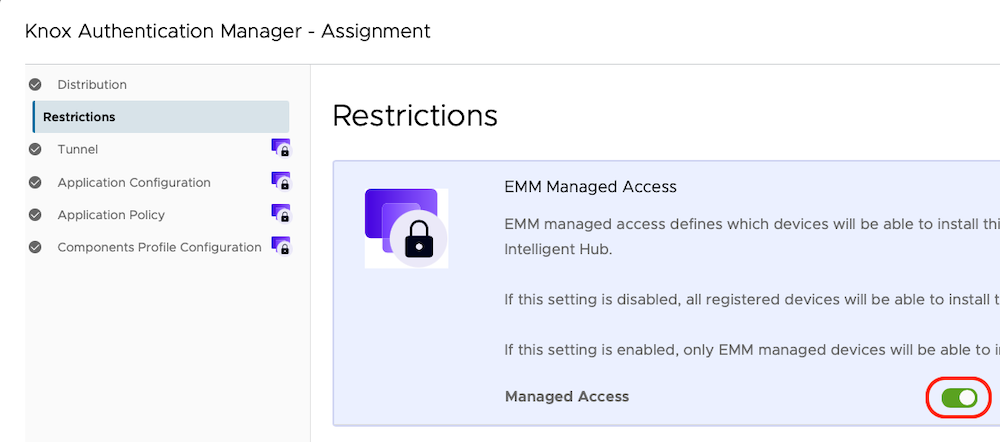Viewport: 1000px width, 442px height.
Task: Click the Managed Access label text
Action: pyautogui.click(x=567, y=397)
